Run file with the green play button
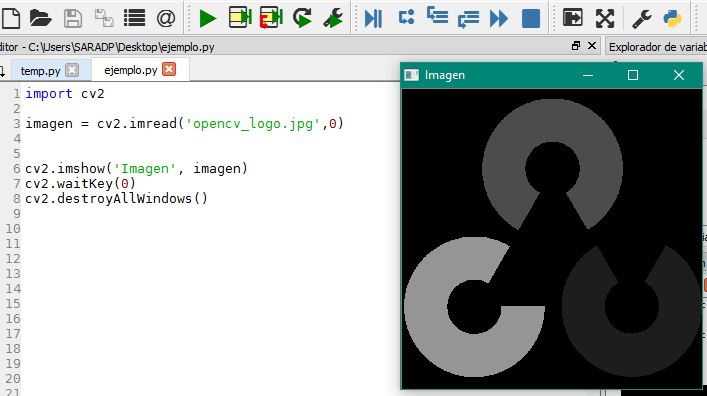 [x=207, y=18]
